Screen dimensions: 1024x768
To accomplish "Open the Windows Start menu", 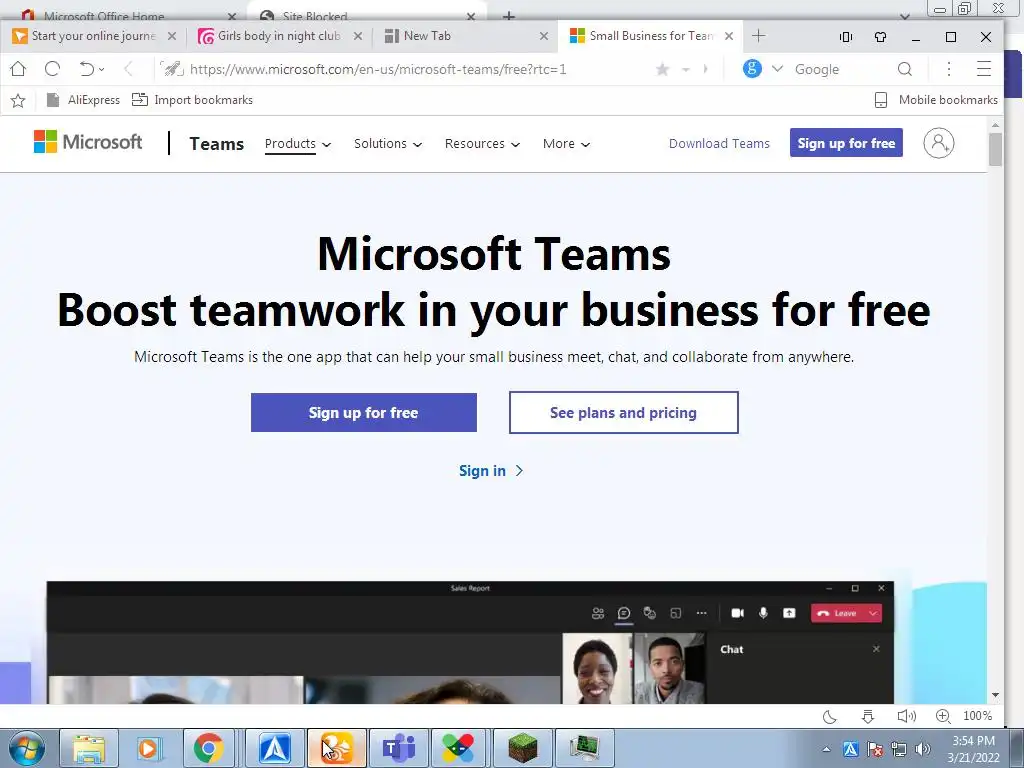I will (x=27, y=748).
